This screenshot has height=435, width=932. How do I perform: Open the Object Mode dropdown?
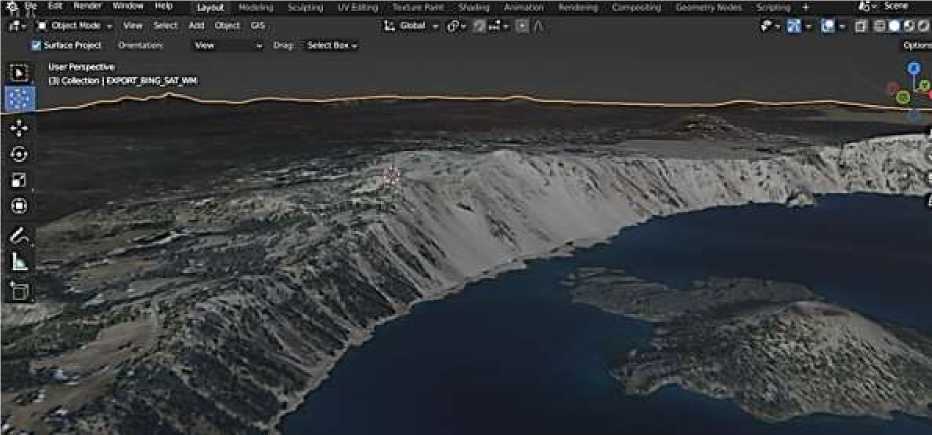[77, 25]
